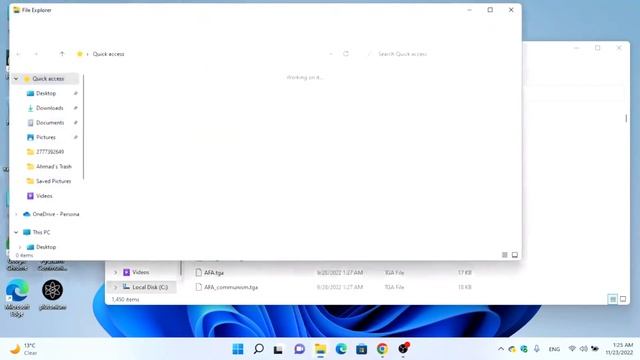Switch background window to details view

(x=613, y=299)
